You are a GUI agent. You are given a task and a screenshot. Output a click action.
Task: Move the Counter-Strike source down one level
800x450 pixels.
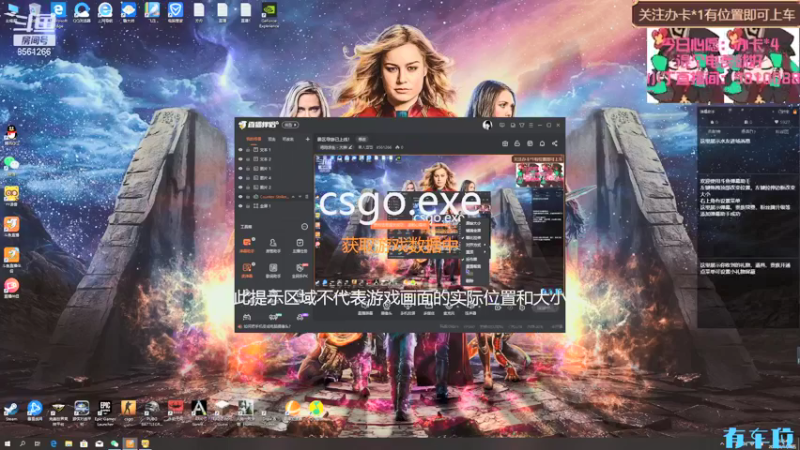pyautogui.click(x=300, y=196)
